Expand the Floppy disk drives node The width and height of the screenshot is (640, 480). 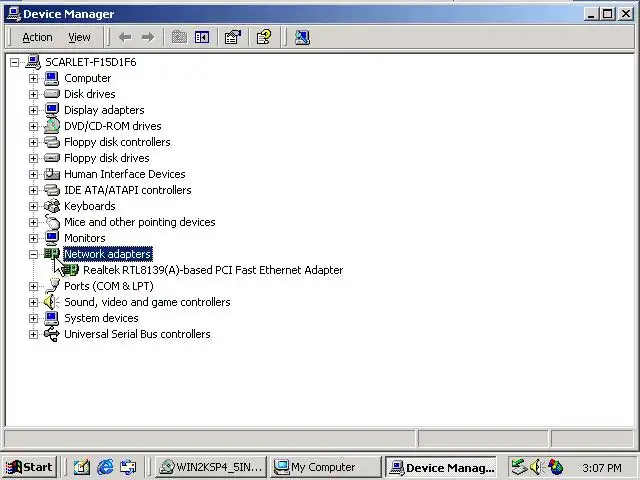point(33,158)
